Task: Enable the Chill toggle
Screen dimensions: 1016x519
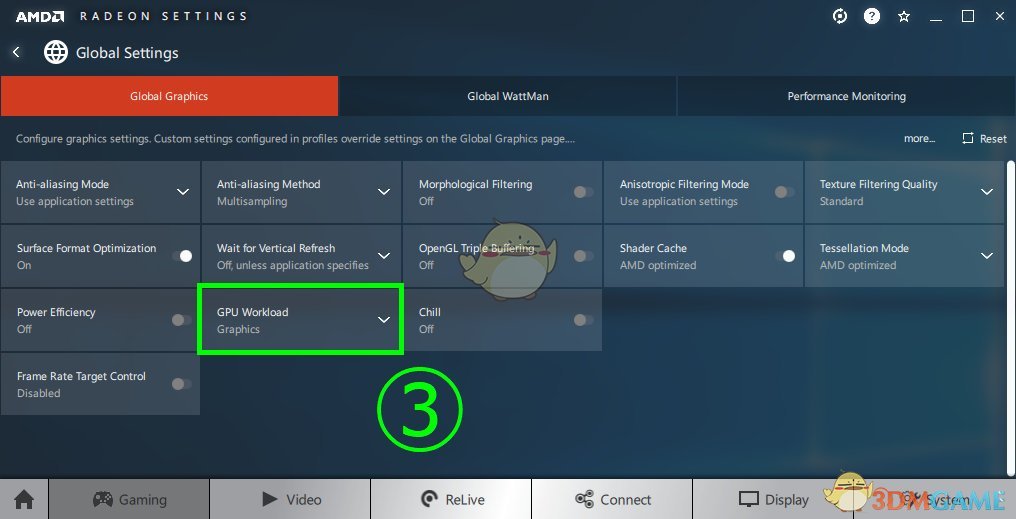Action: coord(583,320)
